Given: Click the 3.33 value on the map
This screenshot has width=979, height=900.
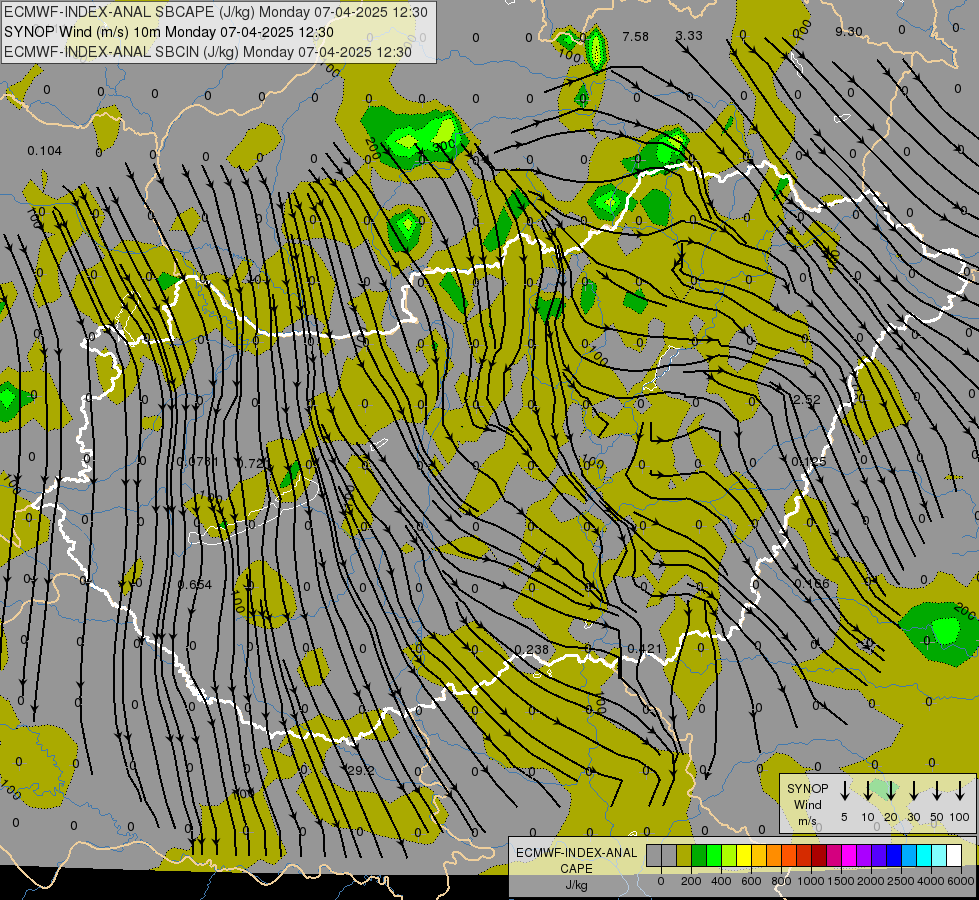Looking at the screenshot, I should (x=689, y=36).
